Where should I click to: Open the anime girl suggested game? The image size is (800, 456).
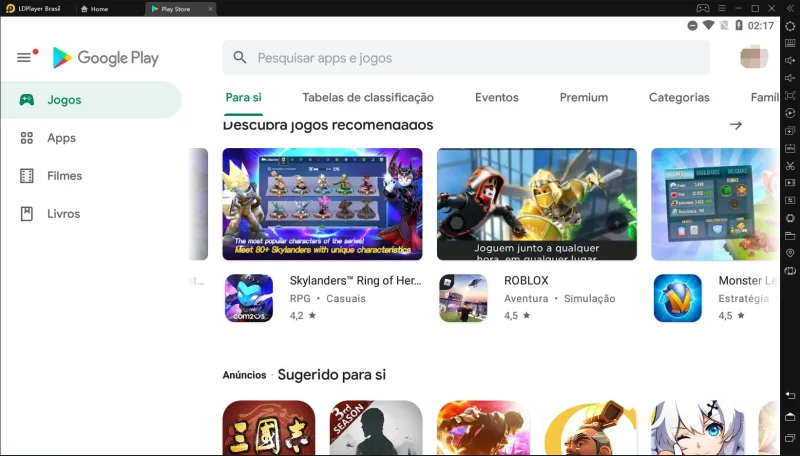pyautogui.click(x=697, y=428)
